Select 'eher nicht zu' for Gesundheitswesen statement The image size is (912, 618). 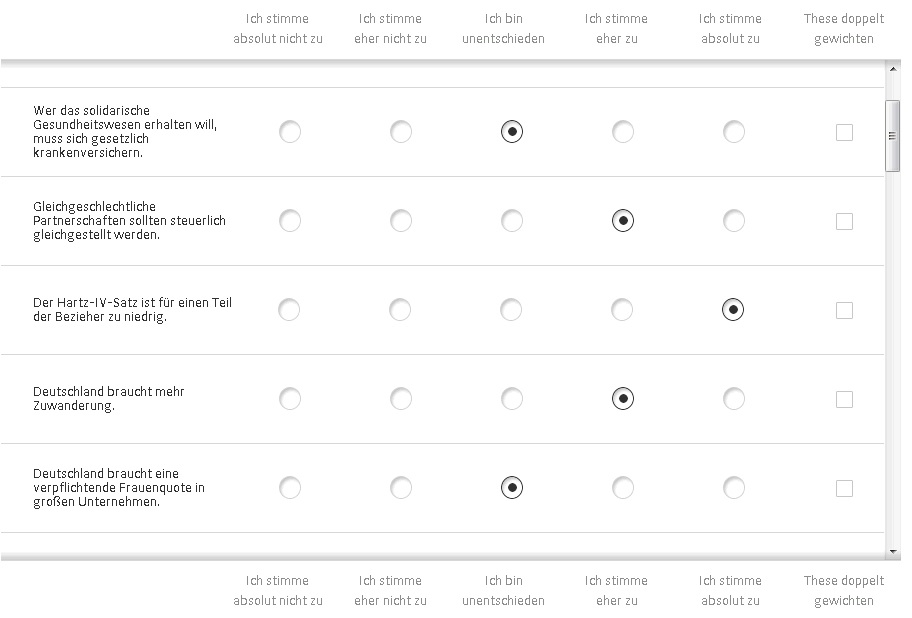[401, 132]
